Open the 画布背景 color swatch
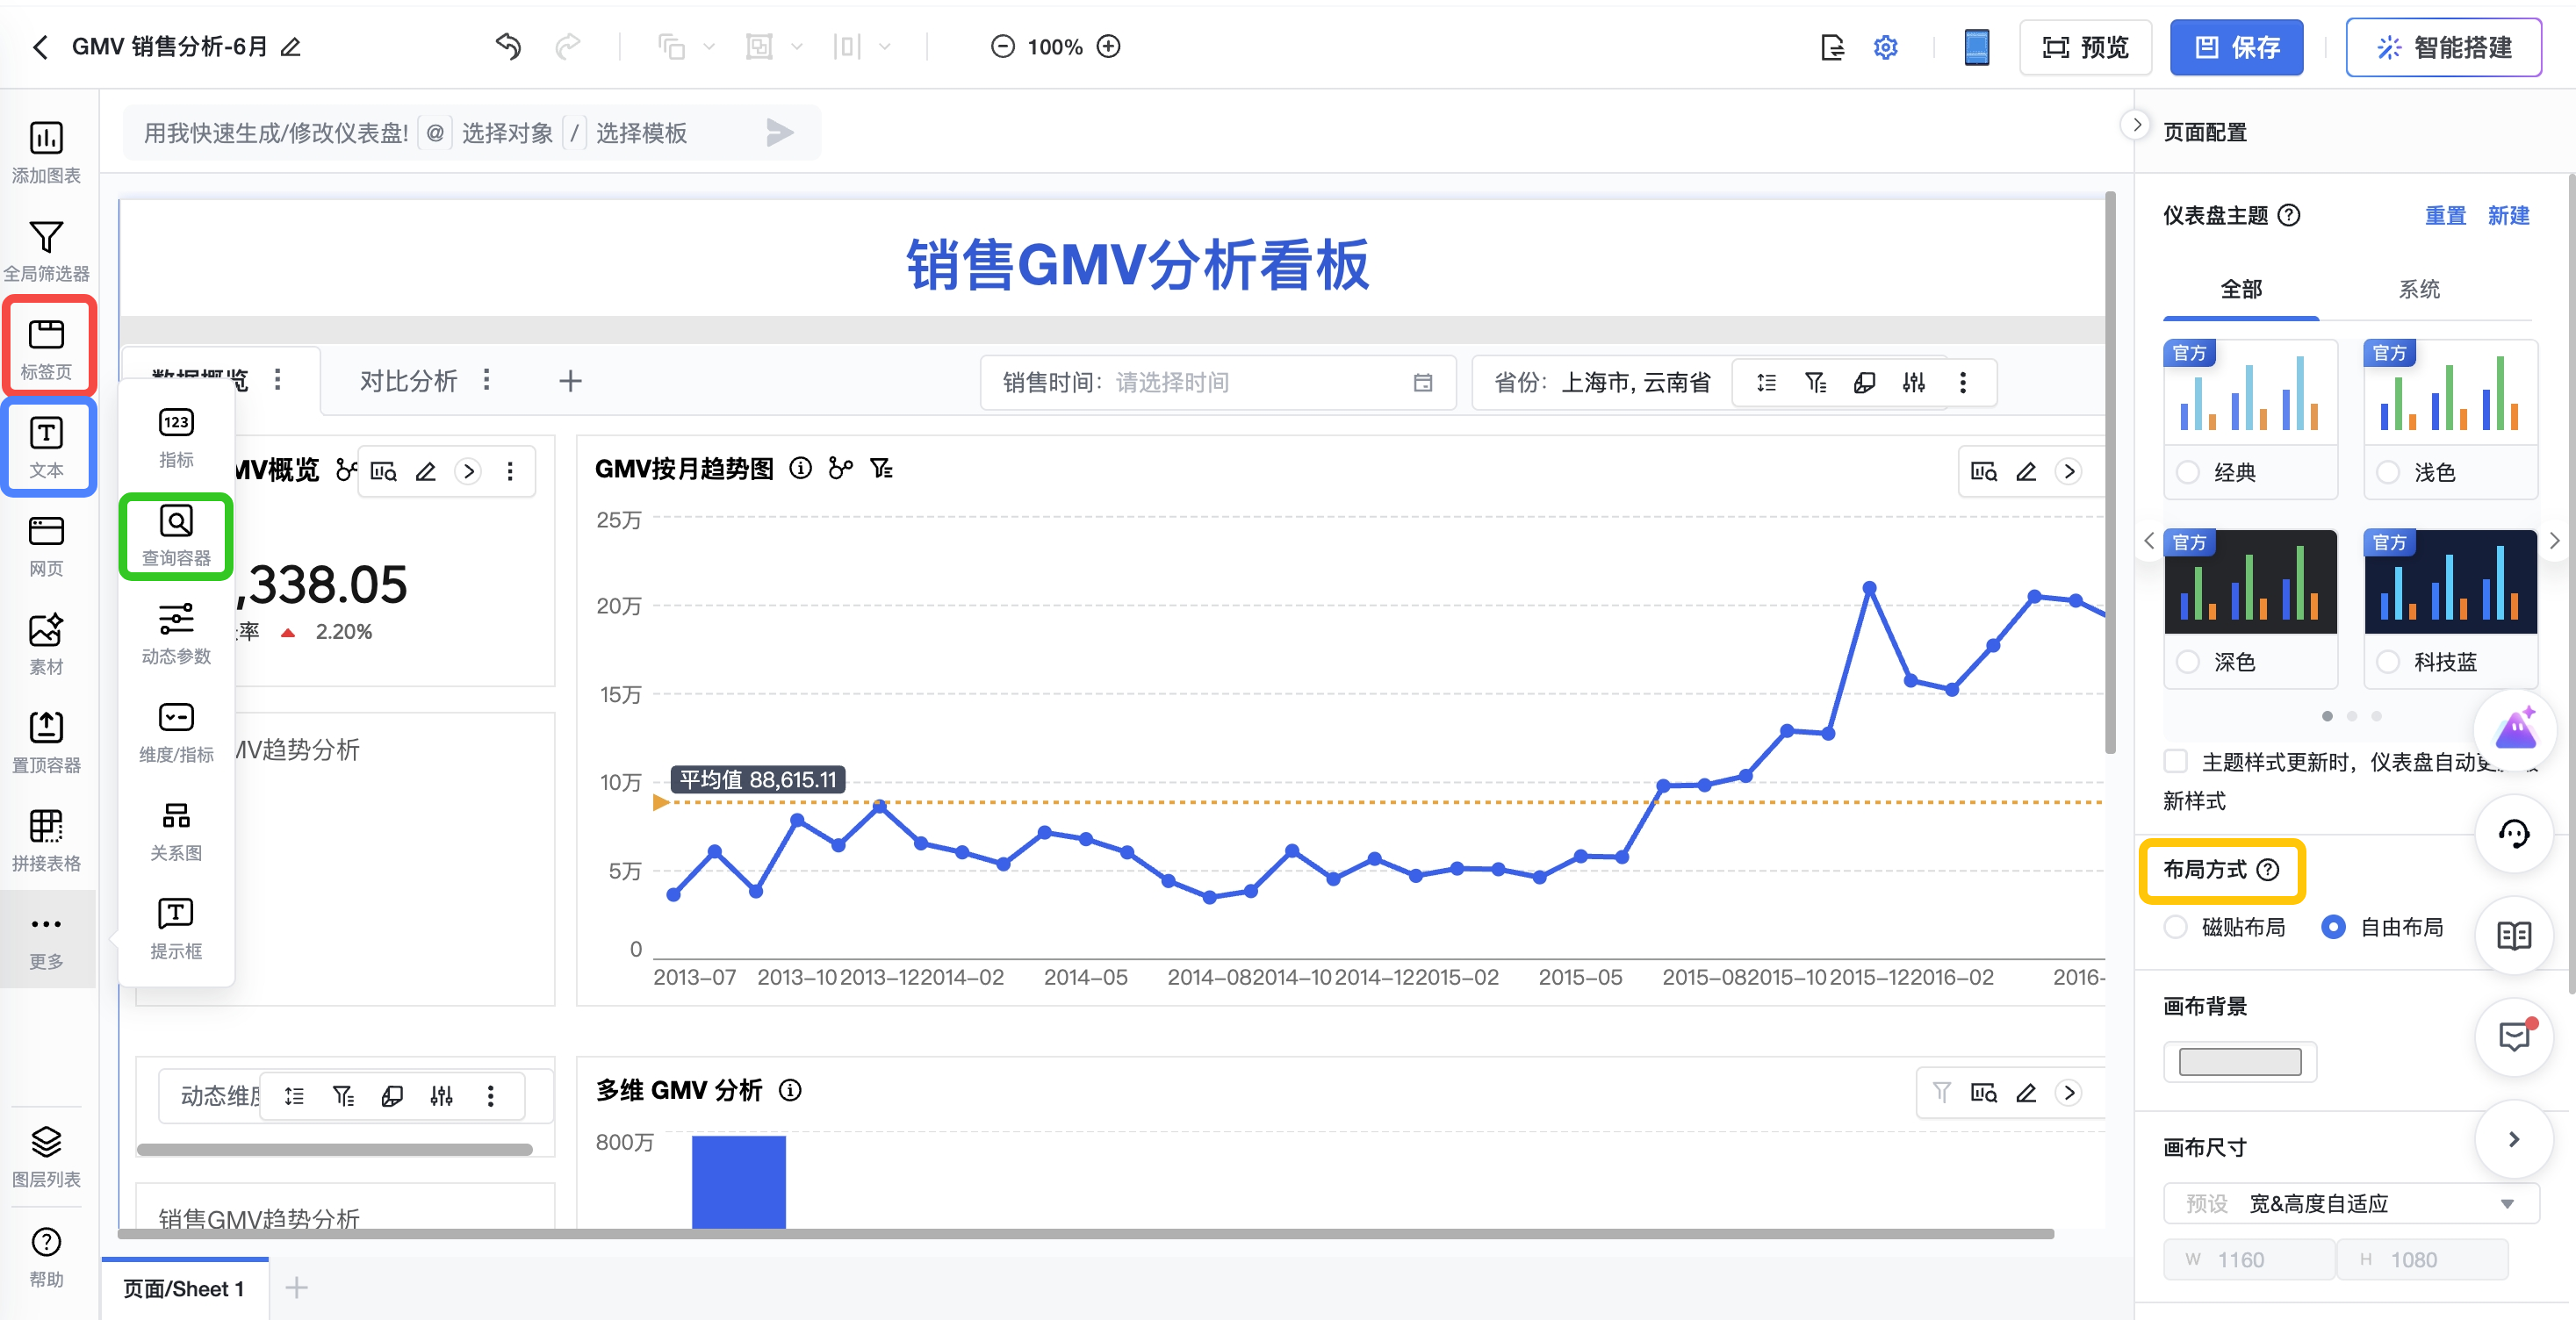Image resolution: width=2576 pixels, height=1320 pixels. pos(2239,1061)
